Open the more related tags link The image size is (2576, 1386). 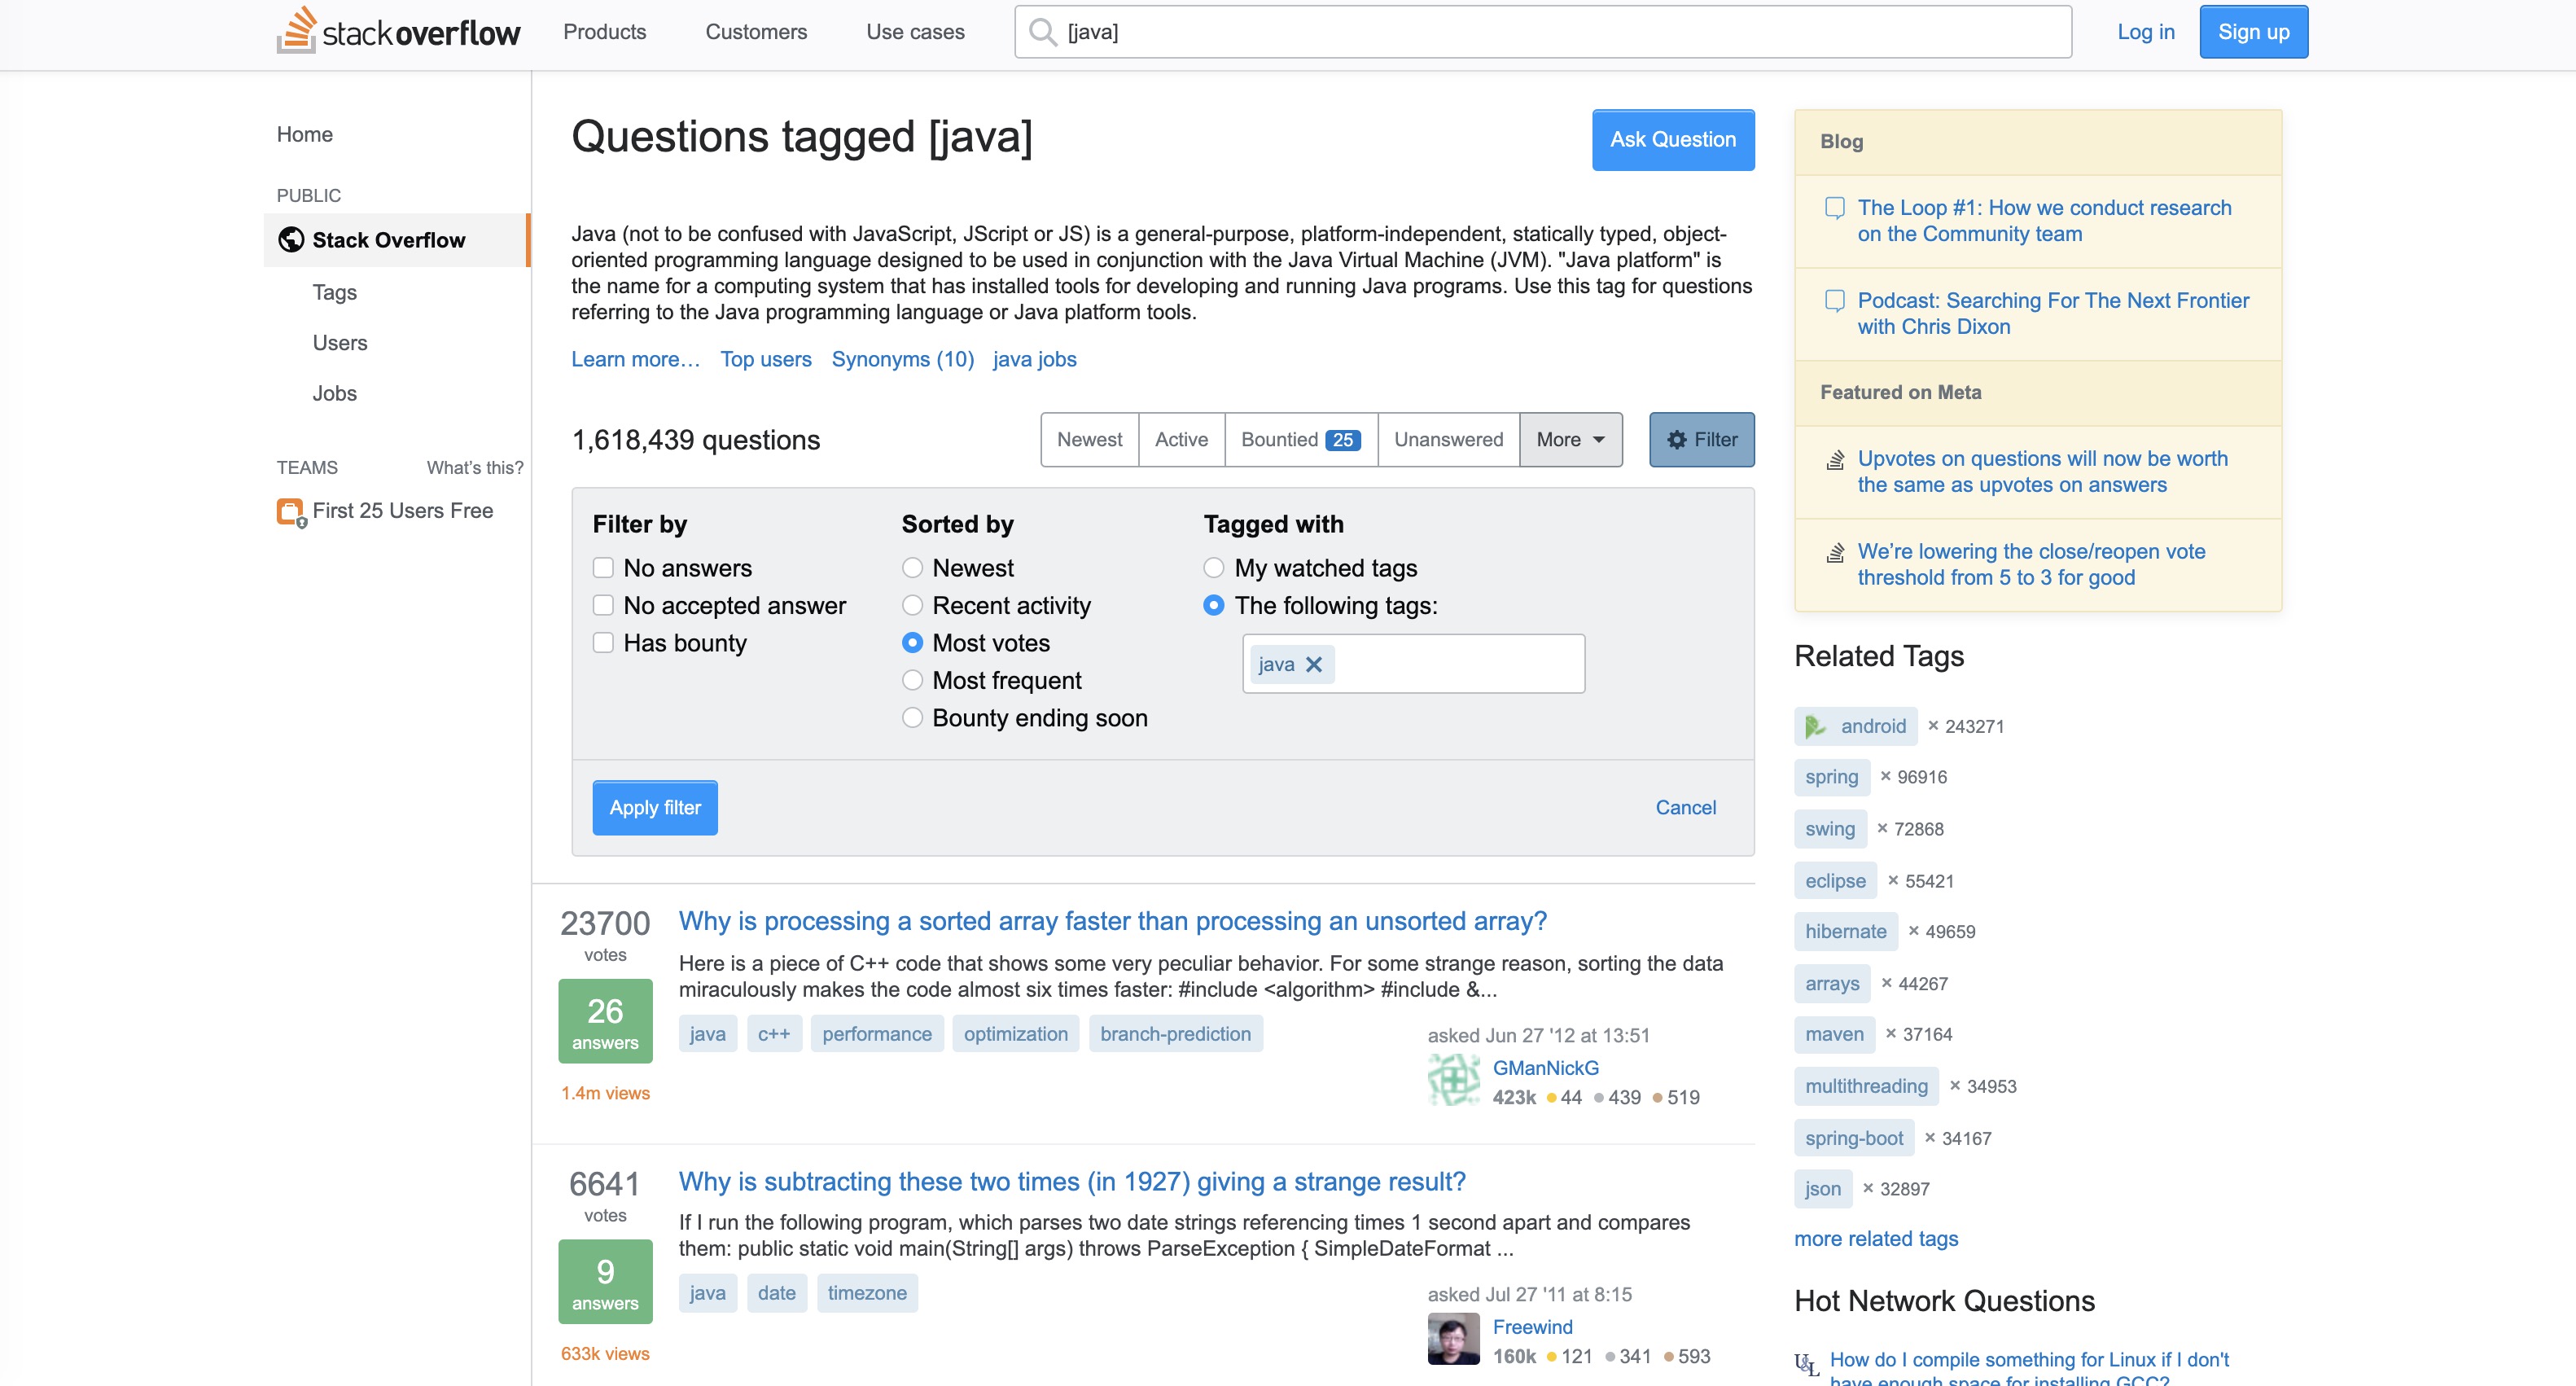pos(1875,1239)
